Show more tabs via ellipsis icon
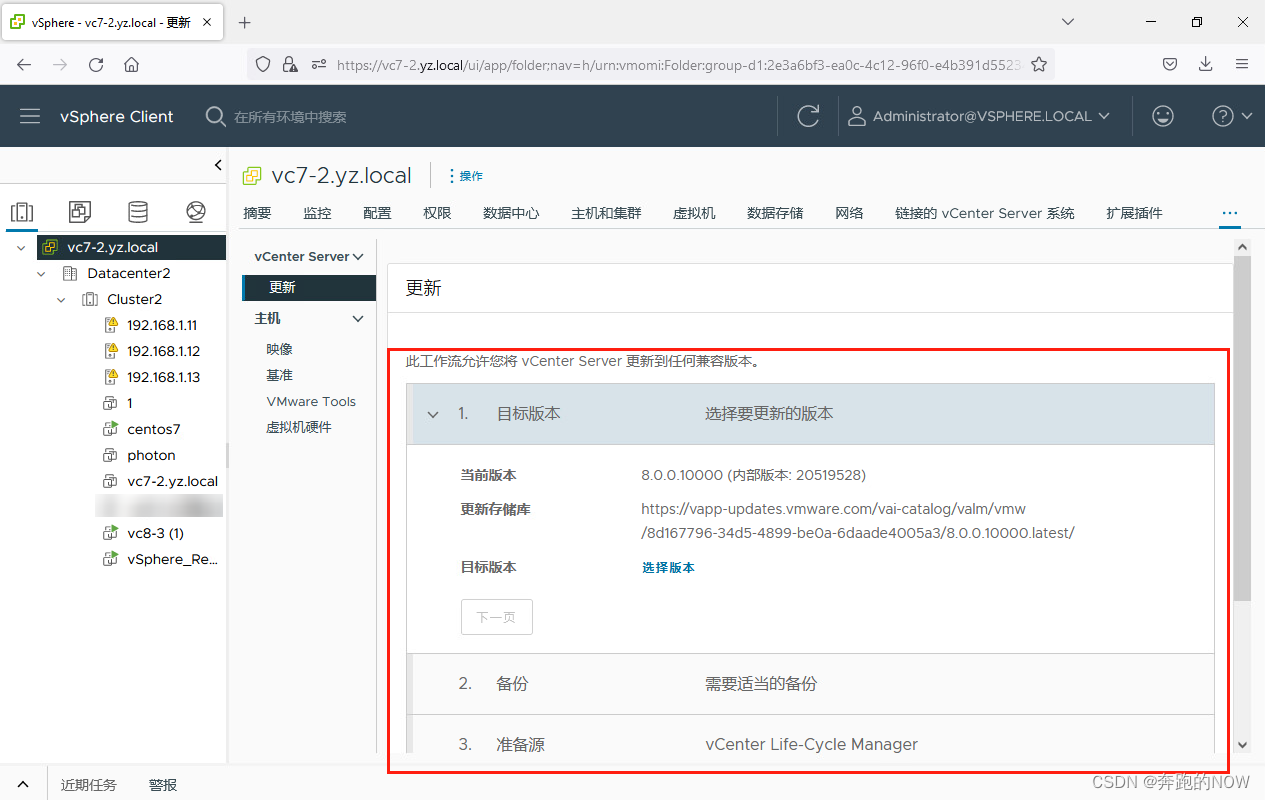Image resolution: width=1265 pixels, height=800 pixels. pyautogui.click(x=1230, y=213)
